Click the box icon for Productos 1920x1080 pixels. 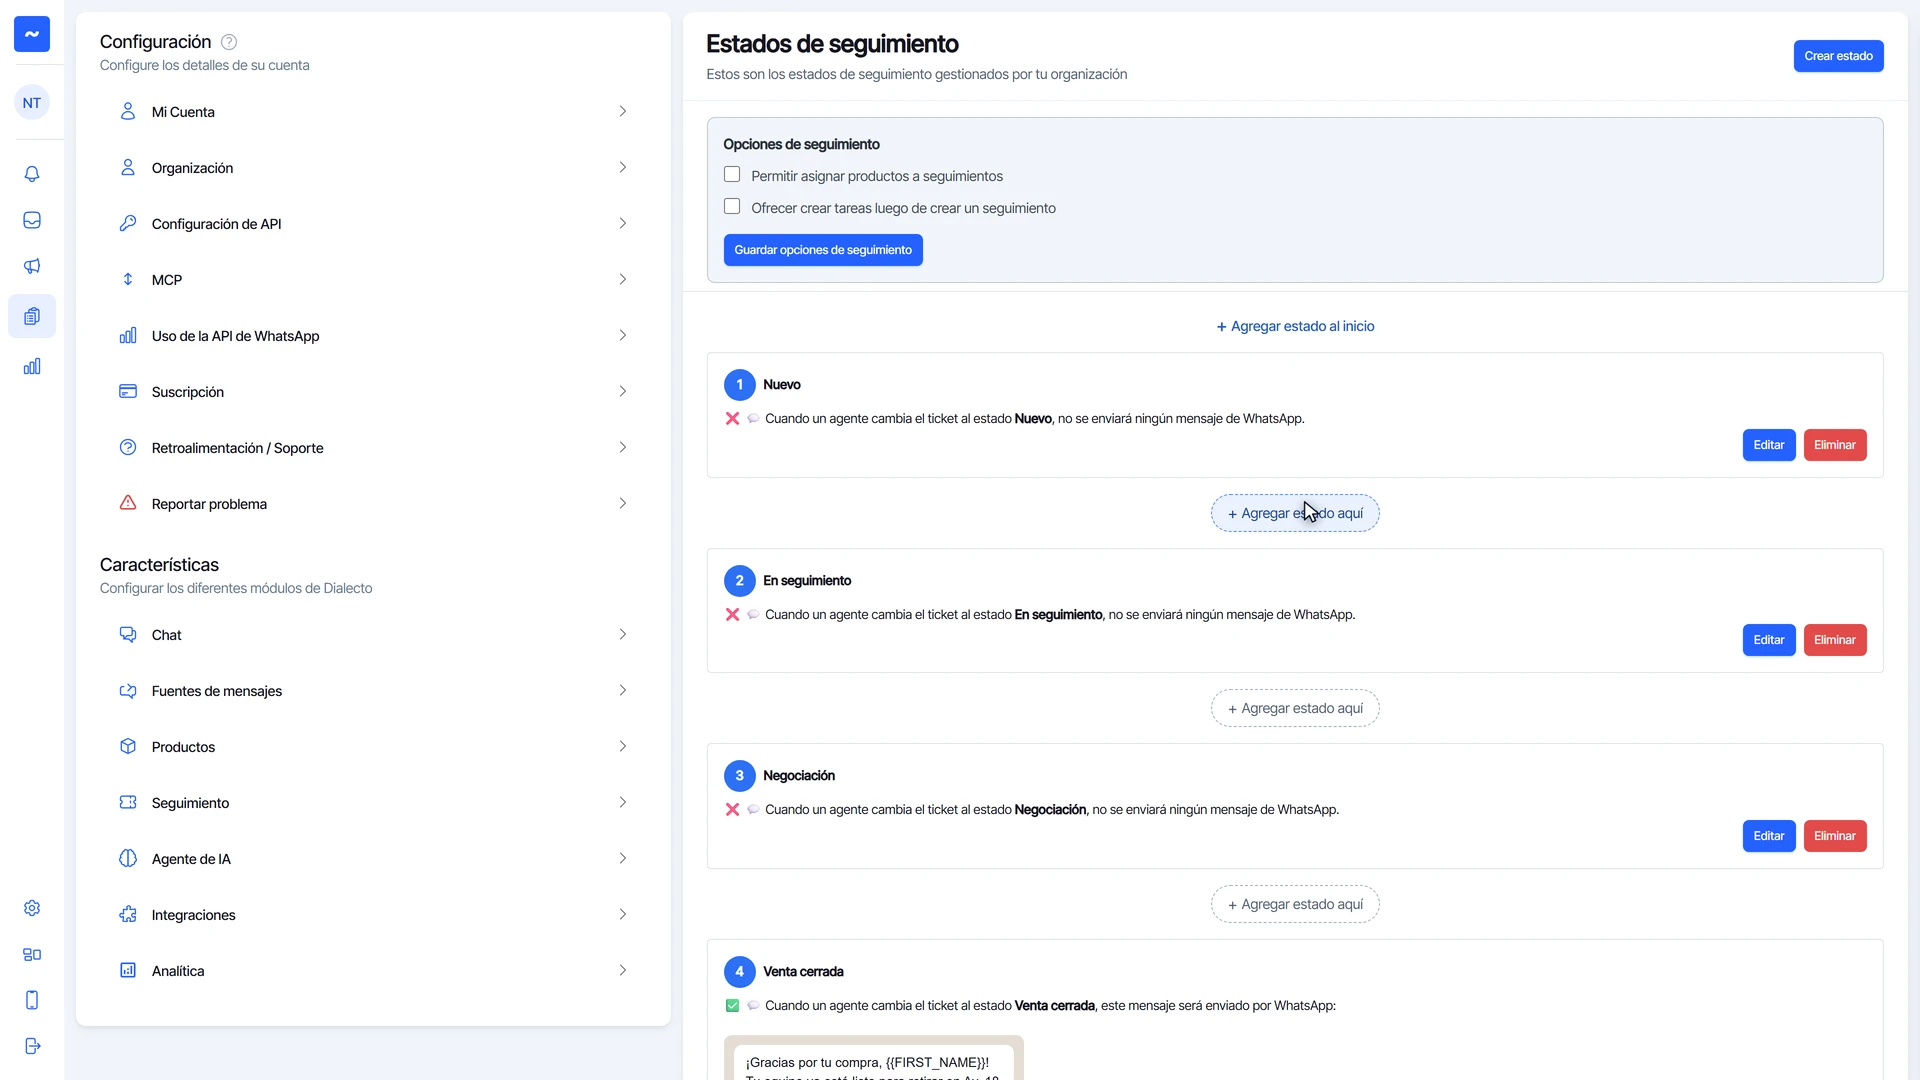[128, 746]
